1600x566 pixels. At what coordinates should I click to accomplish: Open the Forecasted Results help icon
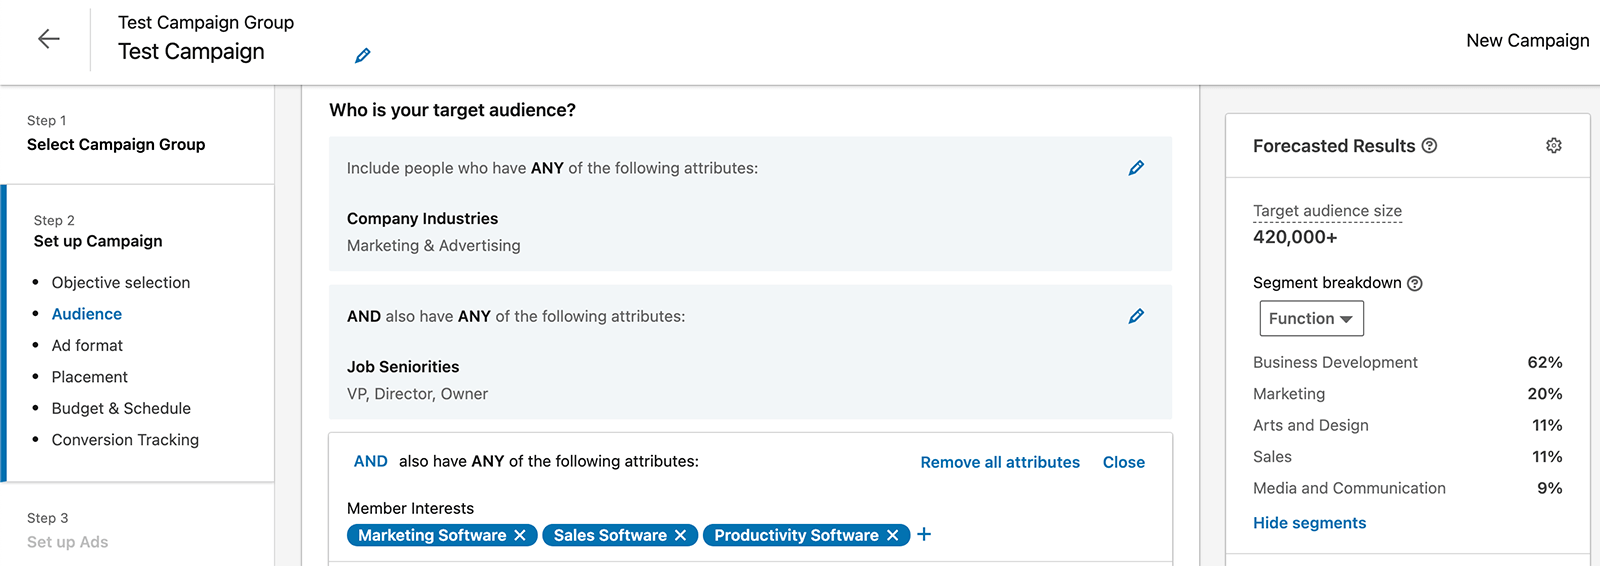pos(1429,146)
